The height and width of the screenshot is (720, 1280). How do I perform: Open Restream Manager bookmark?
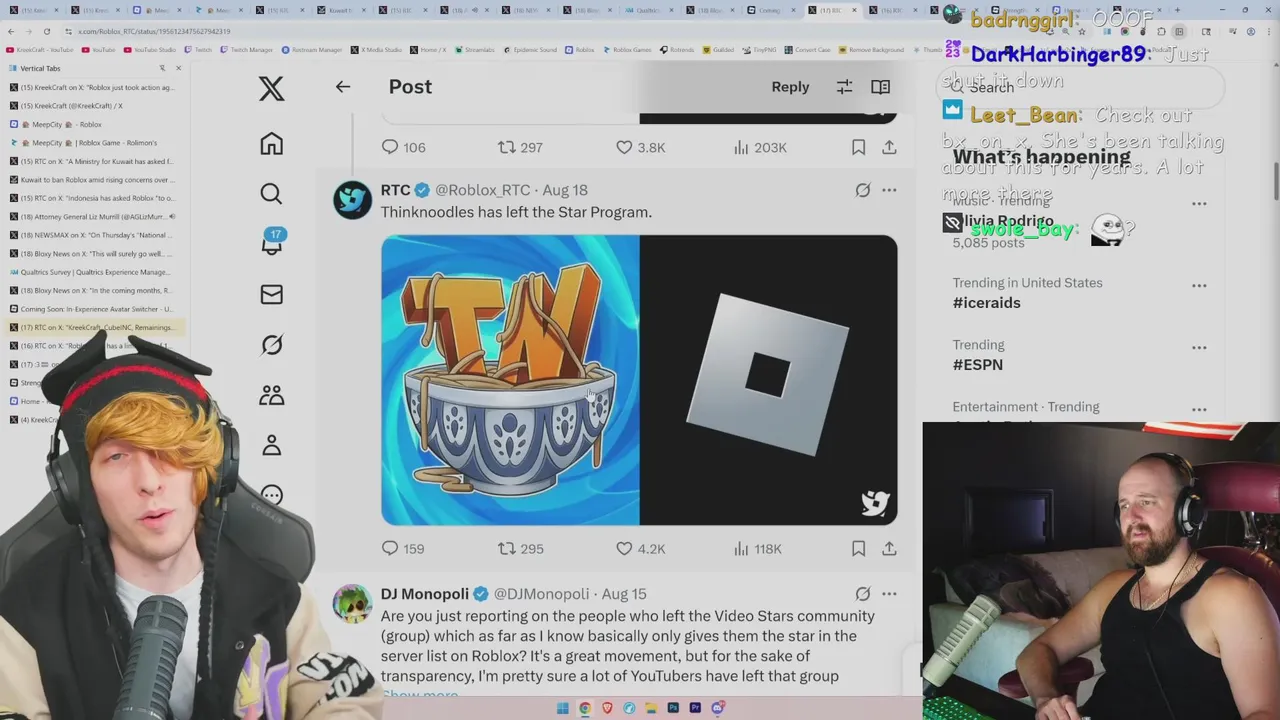[312, 49]
